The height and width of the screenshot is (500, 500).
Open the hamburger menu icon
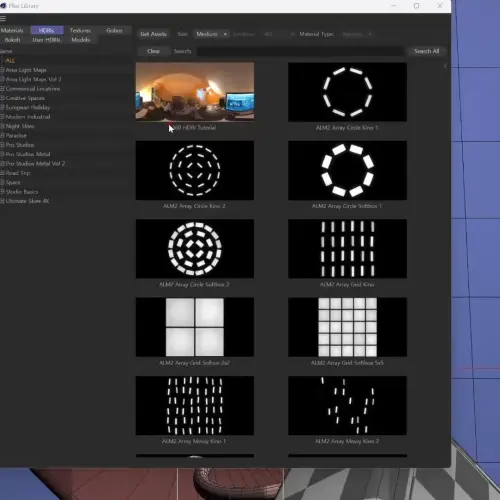(x=3, y=19)
